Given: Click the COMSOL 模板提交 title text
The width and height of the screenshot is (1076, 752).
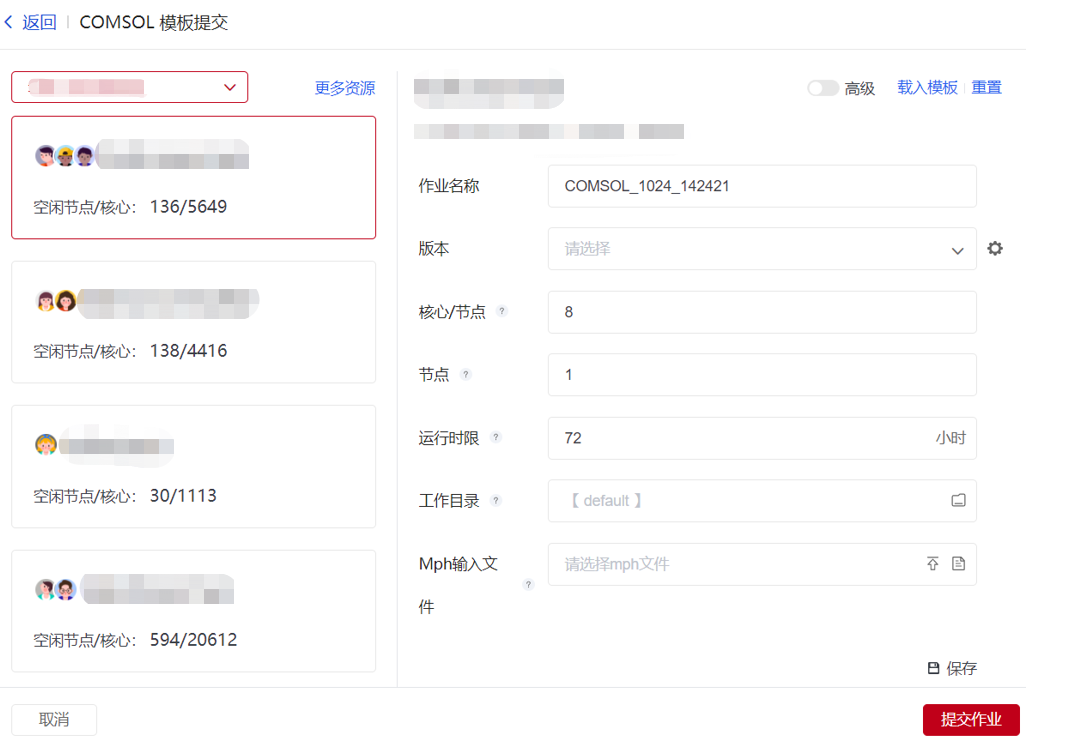Looking at the screenshot, I should [154, 22].
